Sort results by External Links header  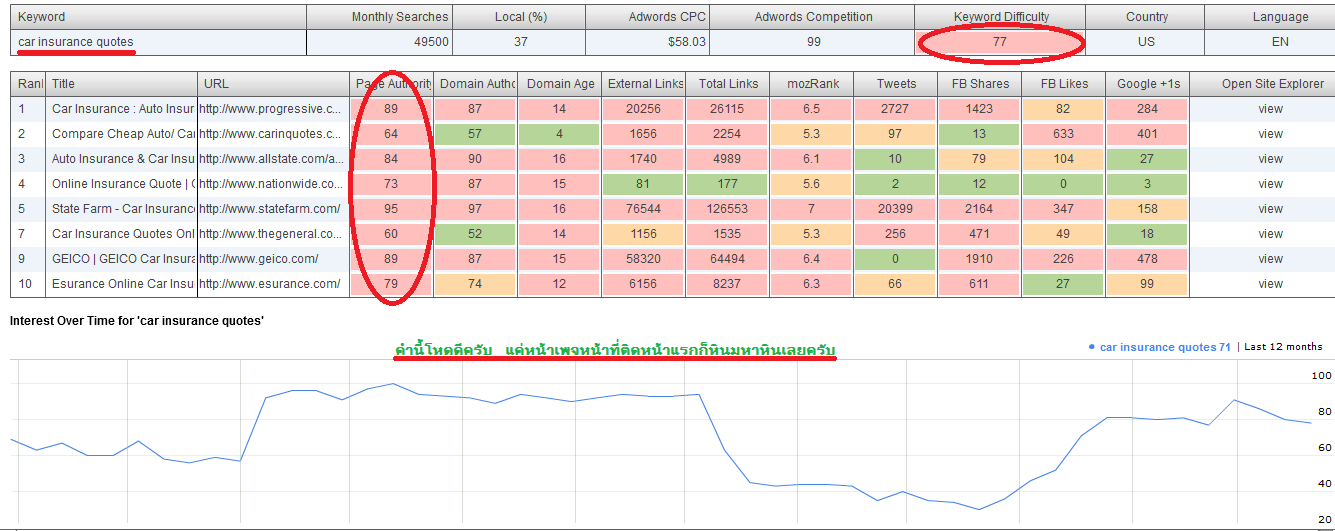click(x=644, y=84)
